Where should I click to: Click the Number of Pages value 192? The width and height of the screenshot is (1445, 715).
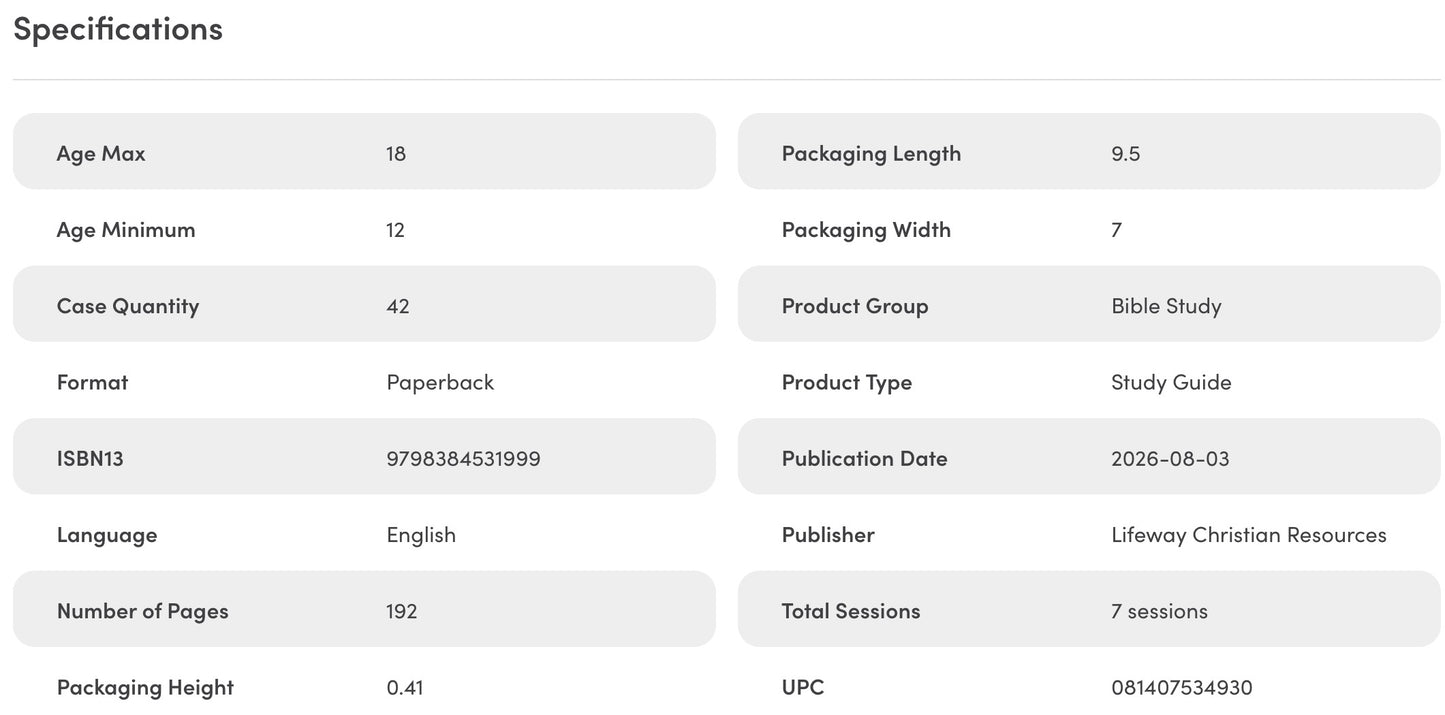click(402, 611)
